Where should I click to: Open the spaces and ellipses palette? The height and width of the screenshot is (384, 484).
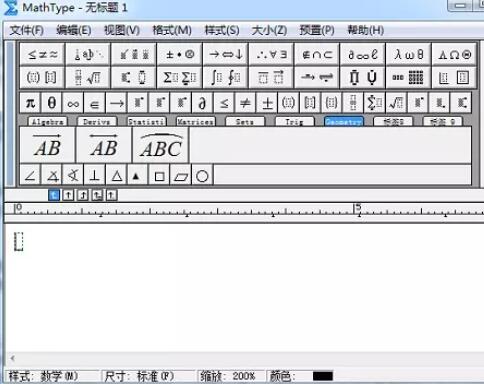point(88,54)
